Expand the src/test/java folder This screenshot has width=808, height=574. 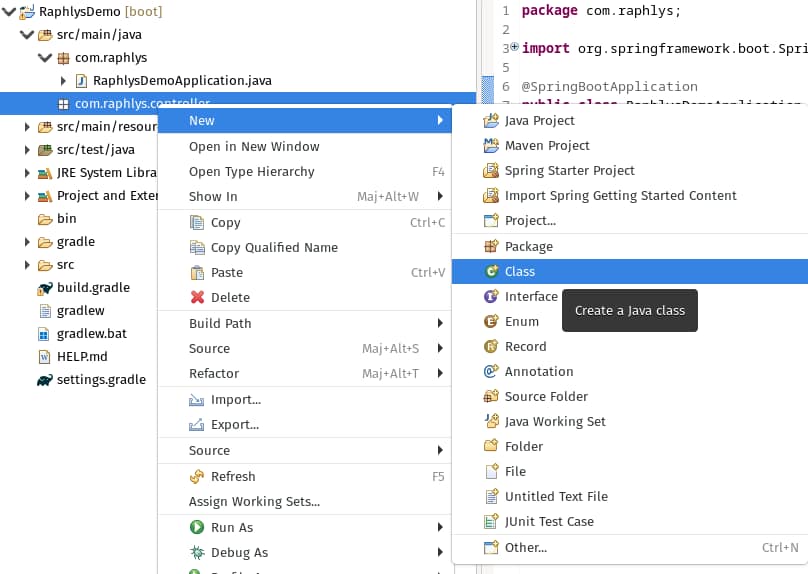(x=27, y=150)
